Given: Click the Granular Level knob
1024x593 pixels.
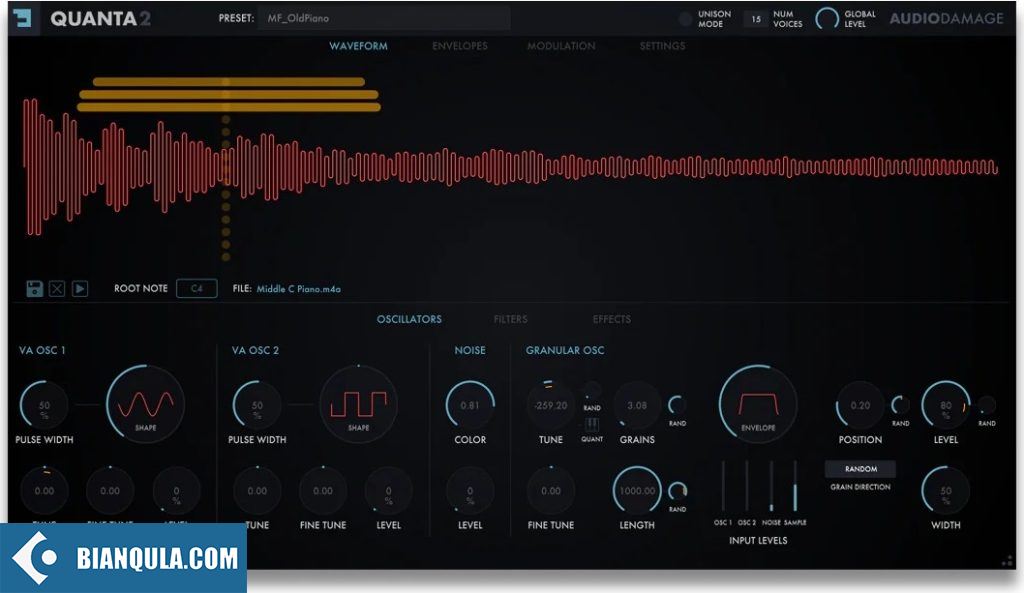Looking at the screenshot, I should click(946, 405).
